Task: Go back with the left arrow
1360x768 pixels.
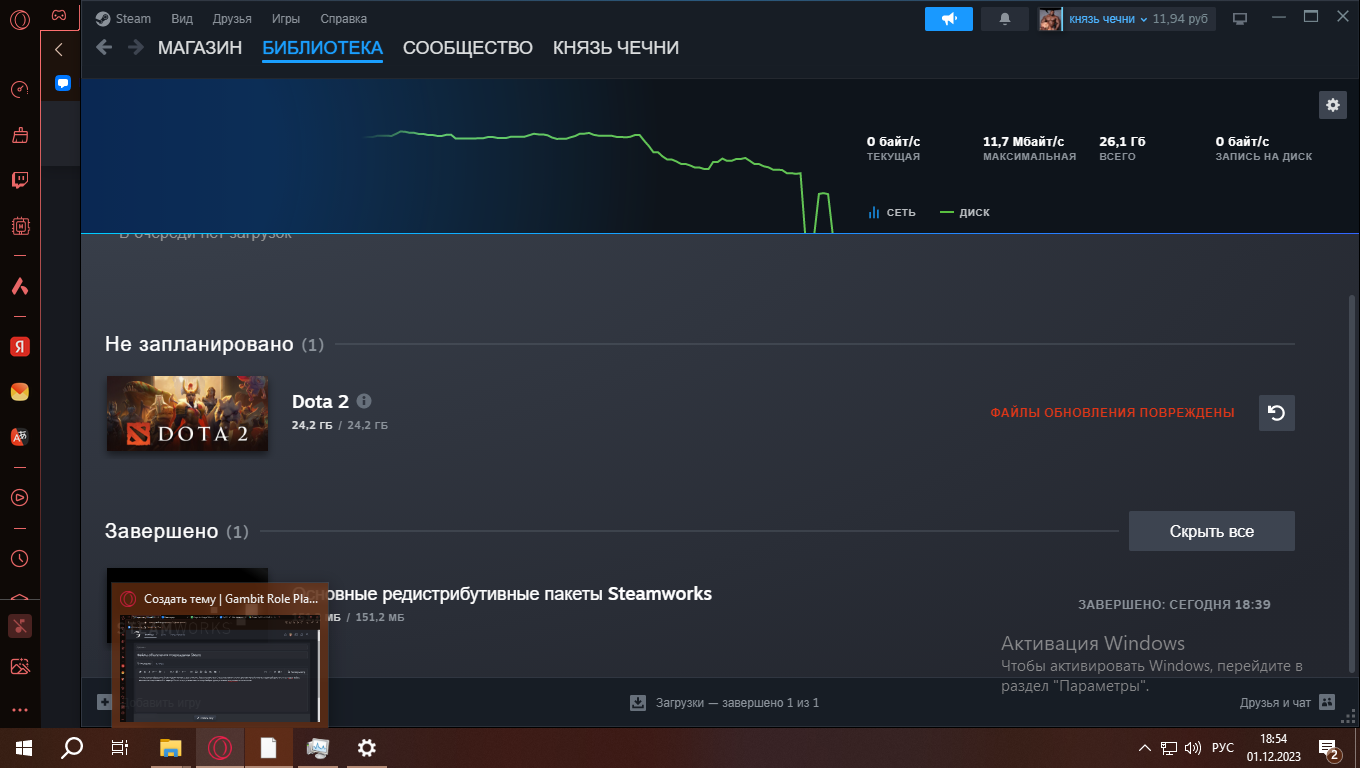Action: [x=104, y=48]
